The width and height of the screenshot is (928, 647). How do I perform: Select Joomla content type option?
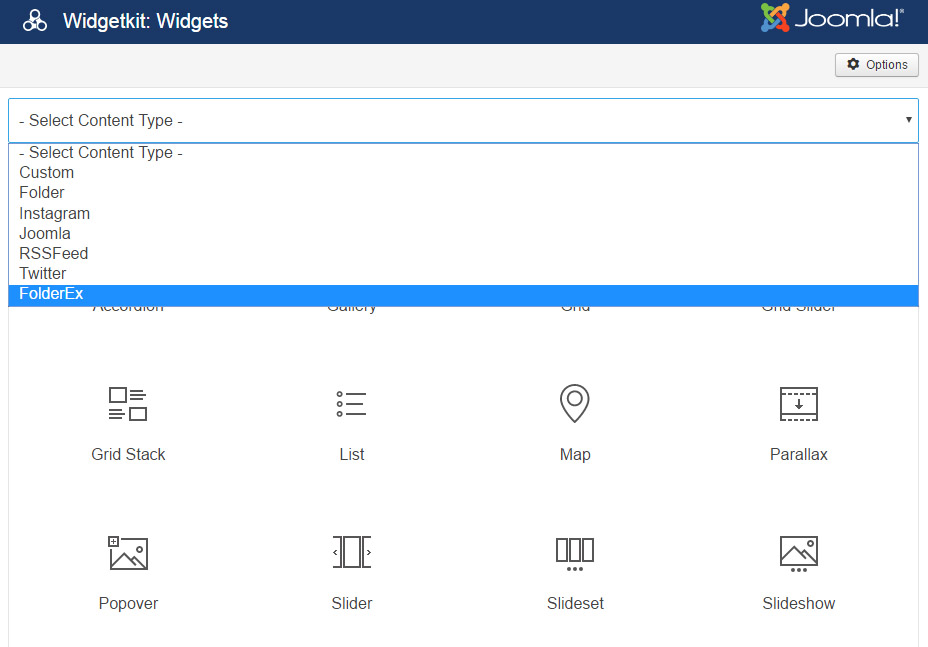(x=463, y=233)
